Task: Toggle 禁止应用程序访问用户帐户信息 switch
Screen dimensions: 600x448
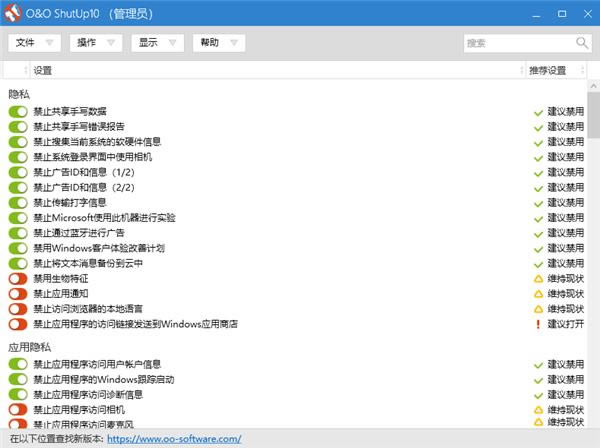Action: (18, 364)
